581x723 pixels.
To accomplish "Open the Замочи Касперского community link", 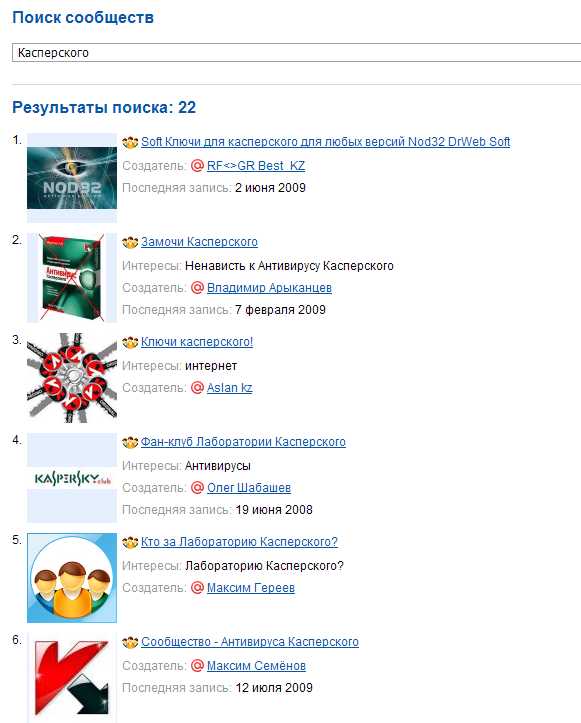I will coord(199,242).
